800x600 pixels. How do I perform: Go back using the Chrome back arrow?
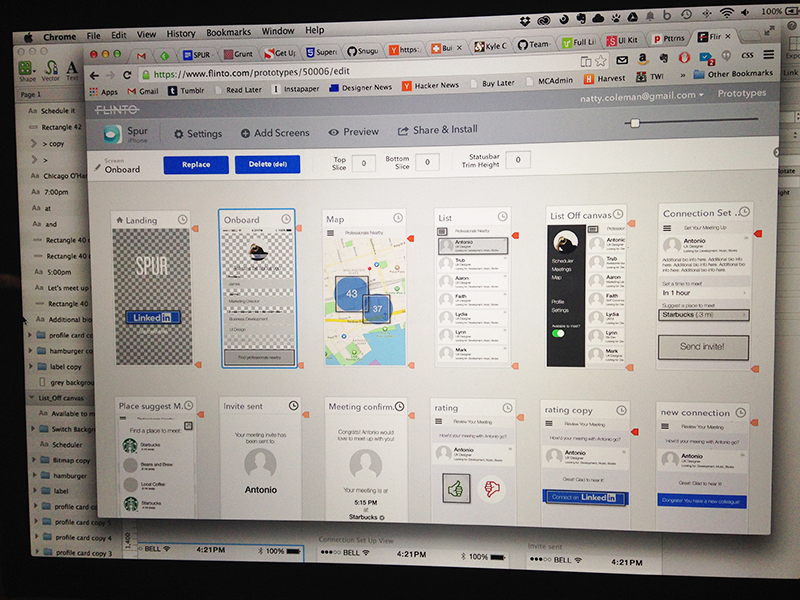click(x=94, y=76)
